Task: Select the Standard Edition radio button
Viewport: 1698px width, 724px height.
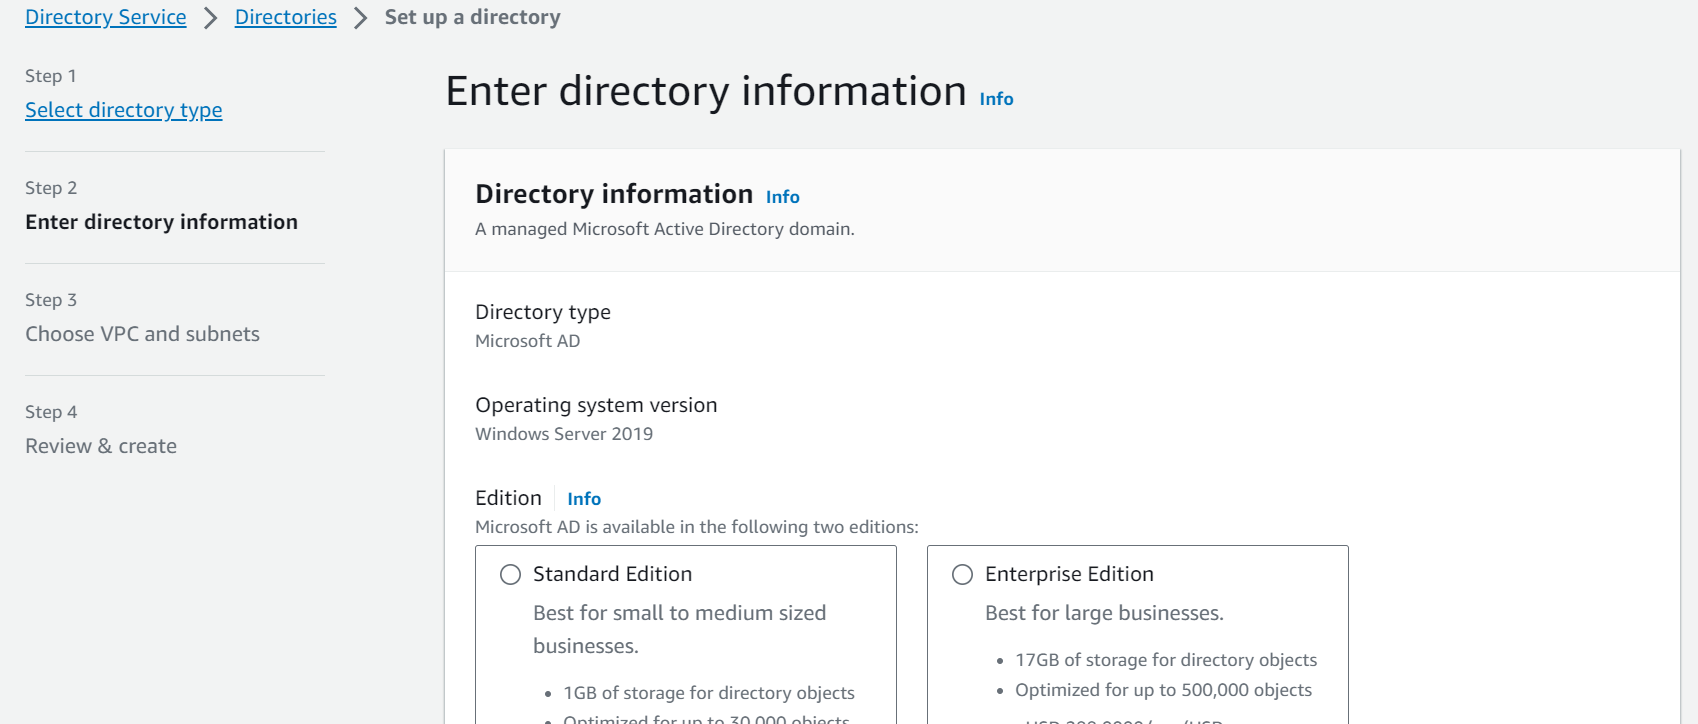Action: point(511,575)
